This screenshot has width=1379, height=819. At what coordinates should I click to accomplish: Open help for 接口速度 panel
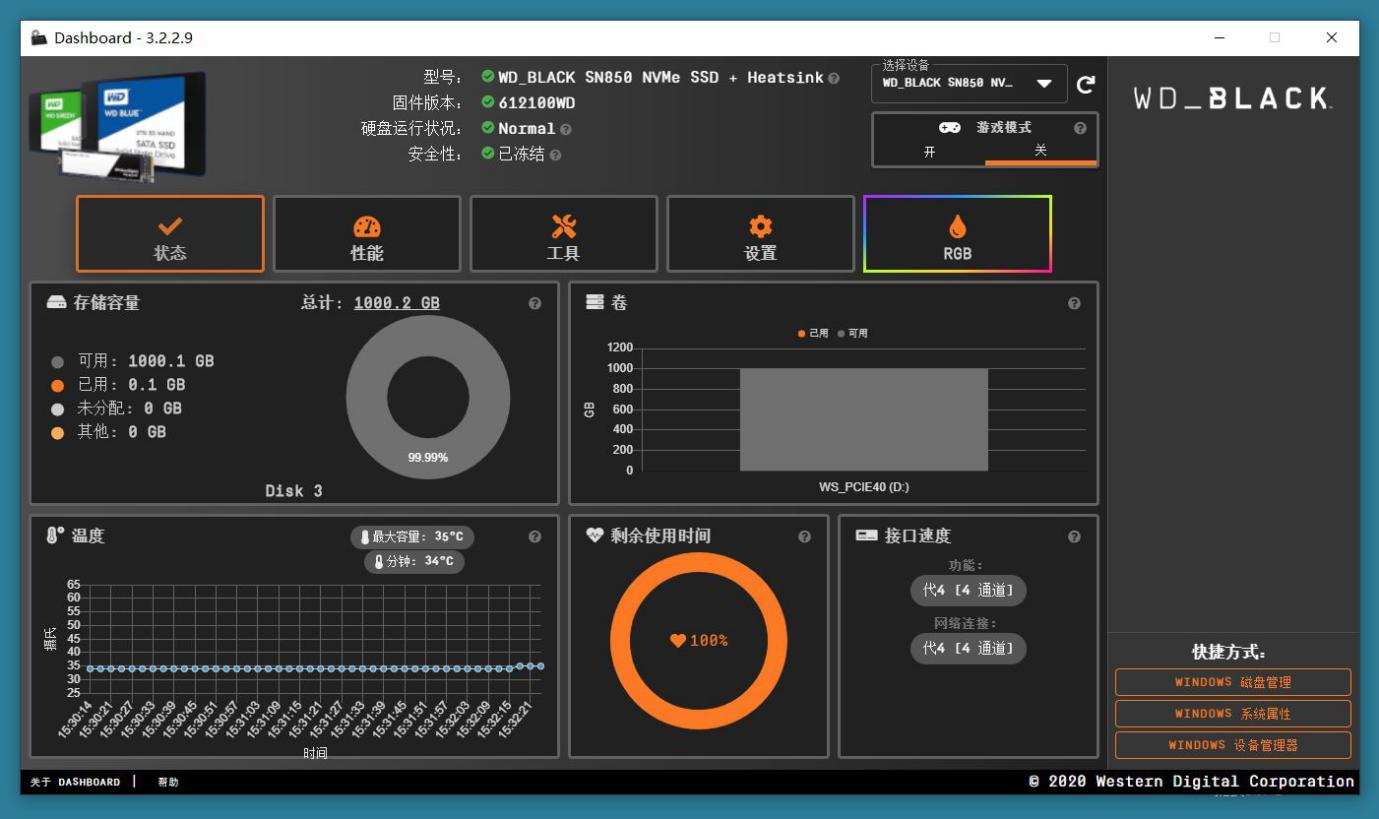[x=1074, y=537]
